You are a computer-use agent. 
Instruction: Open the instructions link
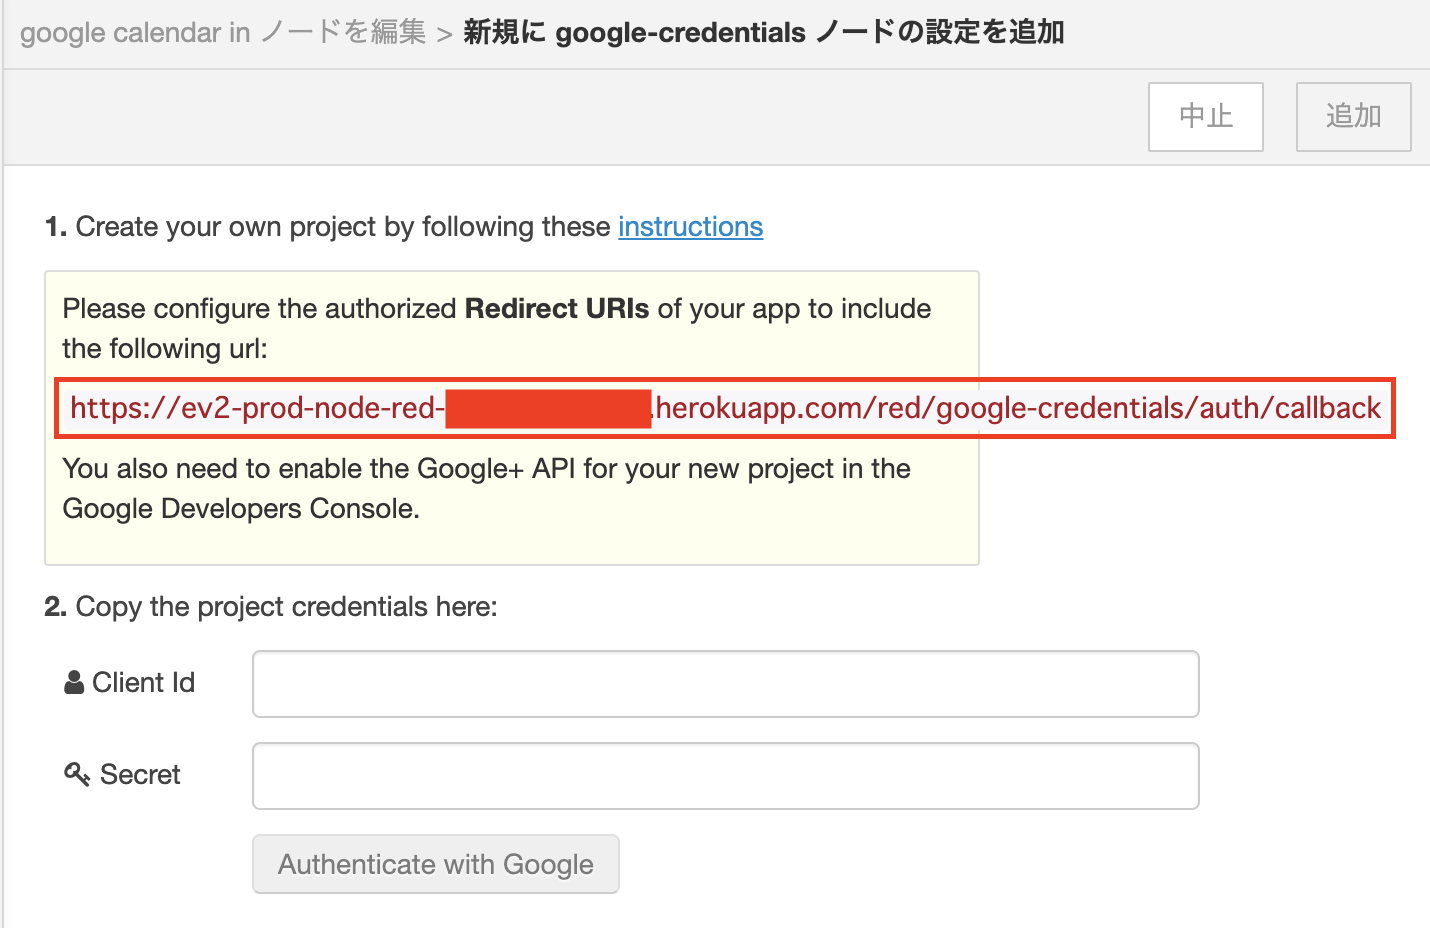click(690, 227)
